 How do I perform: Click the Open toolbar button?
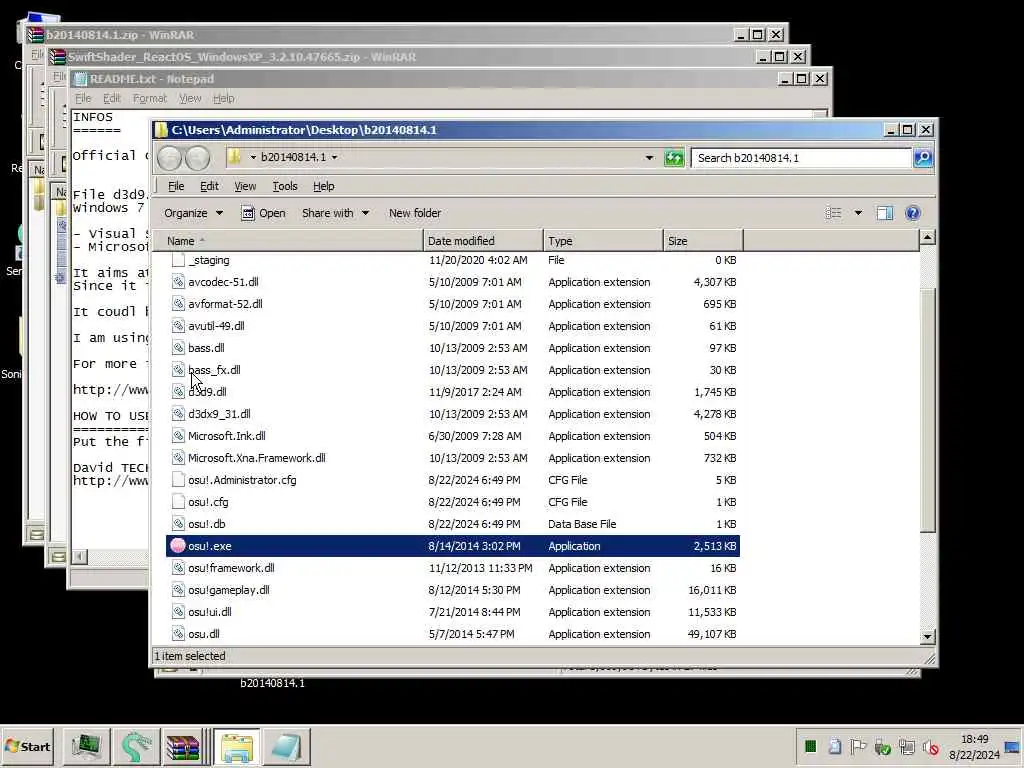(263, 213)
